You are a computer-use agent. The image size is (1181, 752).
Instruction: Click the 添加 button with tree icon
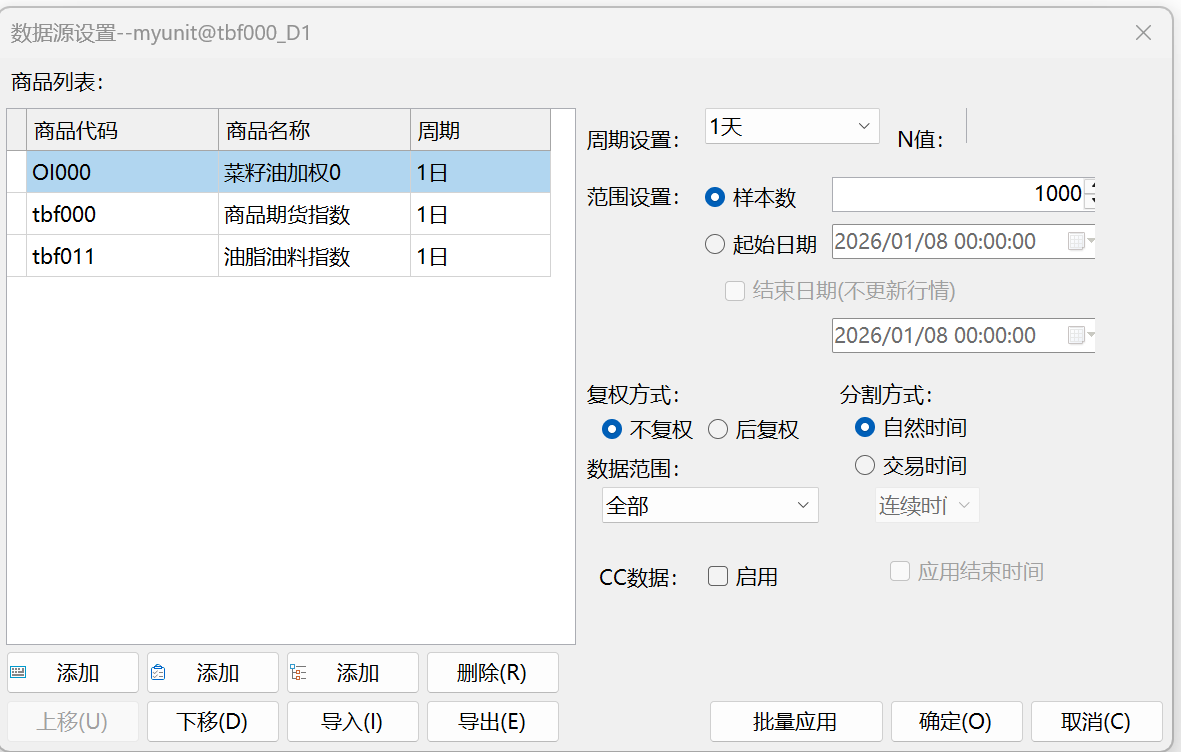353,673
